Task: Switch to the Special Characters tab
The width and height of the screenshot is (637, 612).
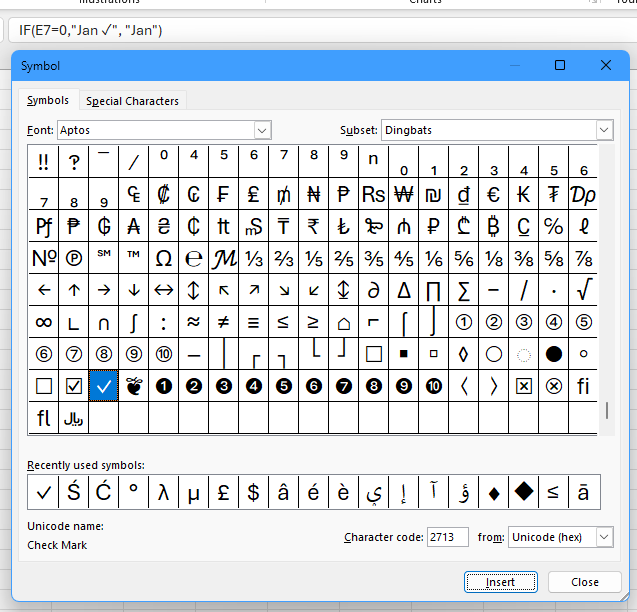Action: click(132, 101)
